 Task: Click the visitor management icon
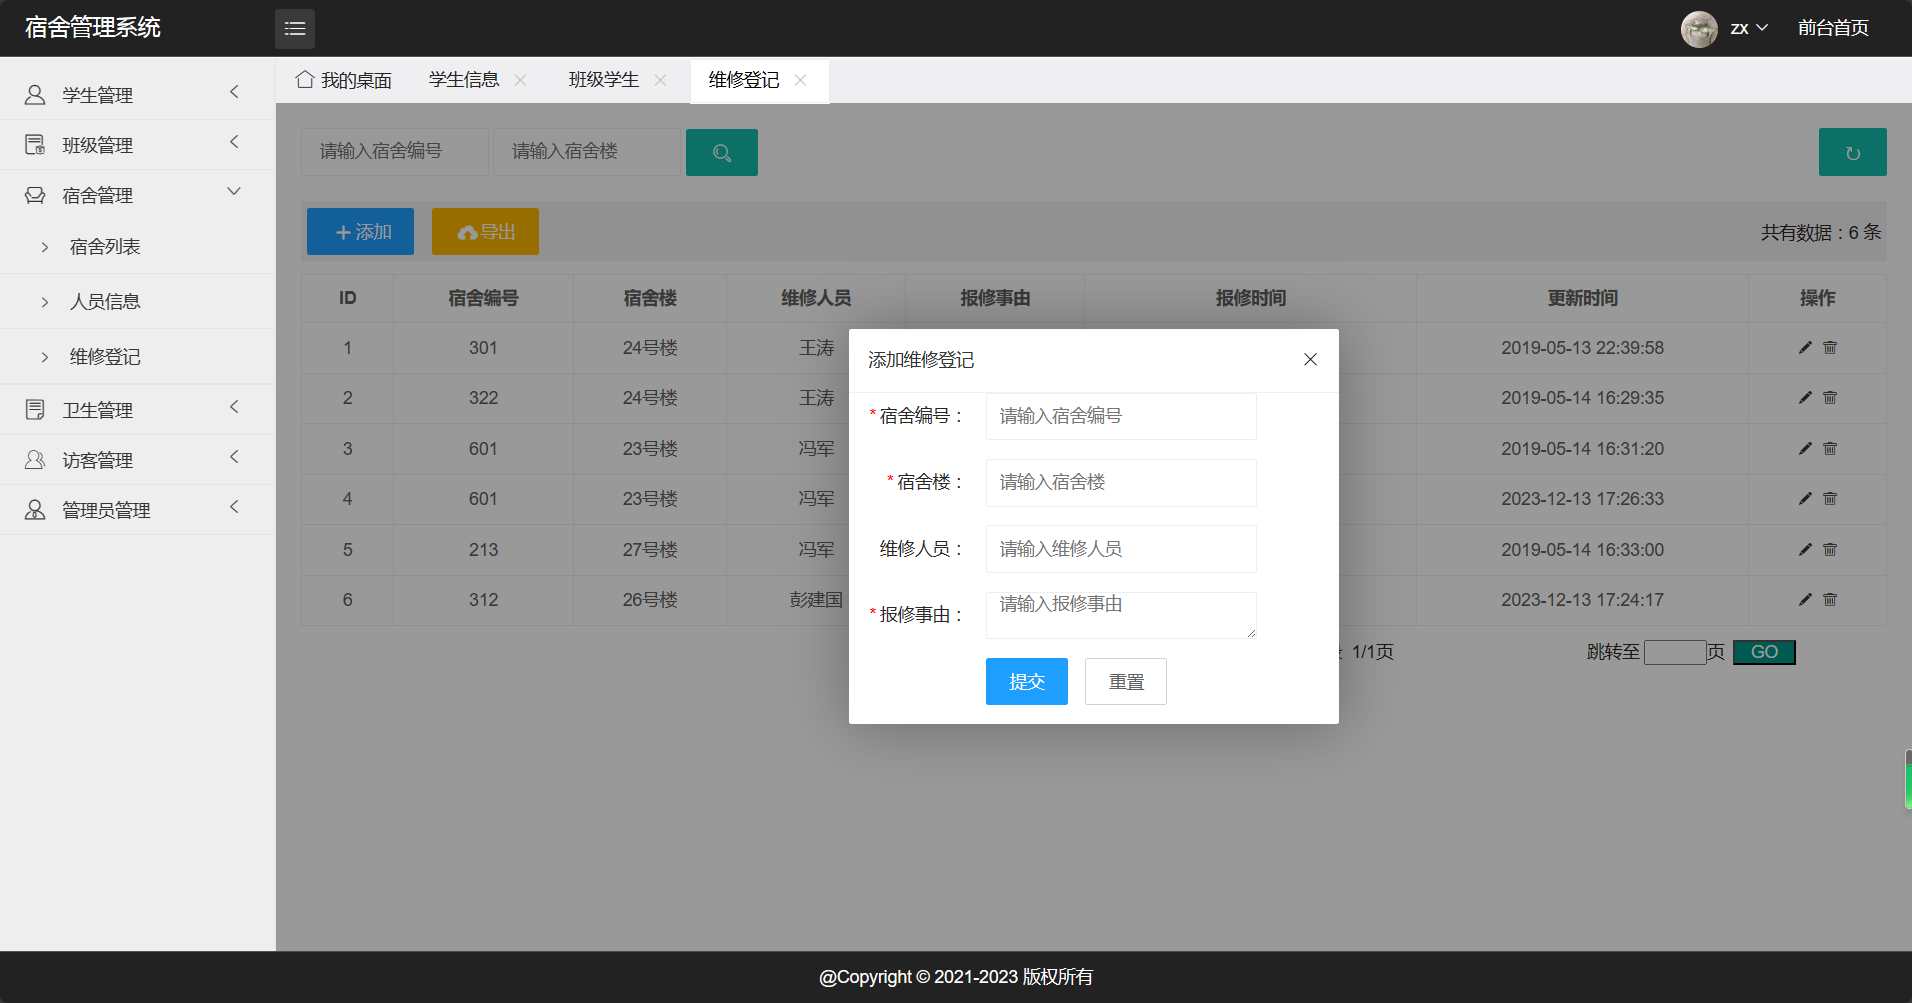coord(35,460)
